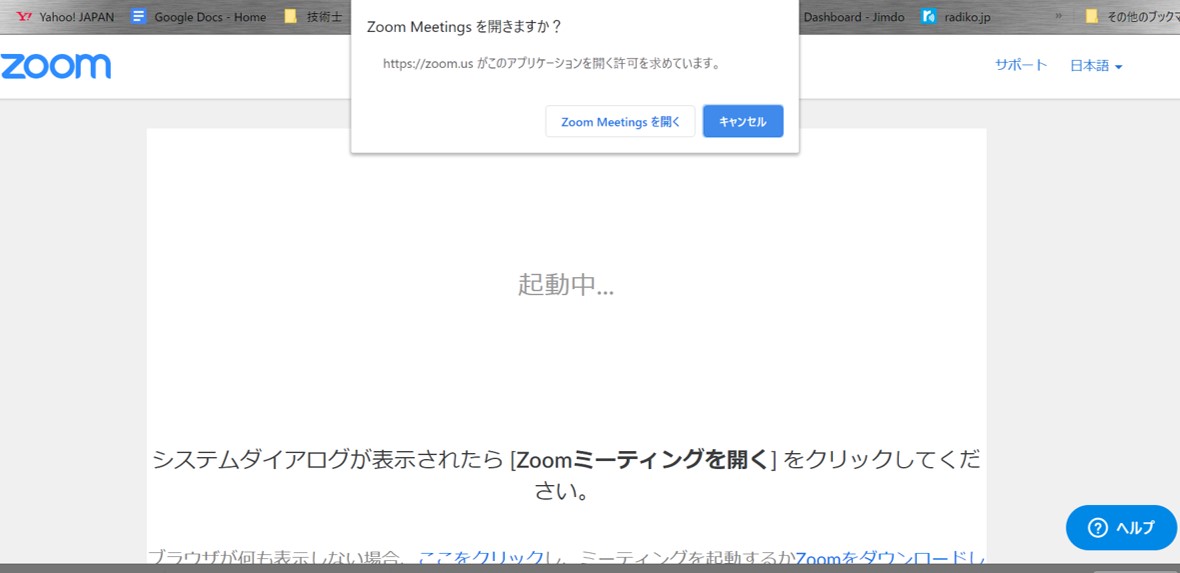Click the ヘルプ help button
The height and width of the screenshot is (573, 1180).
[x=1121, y=527]
